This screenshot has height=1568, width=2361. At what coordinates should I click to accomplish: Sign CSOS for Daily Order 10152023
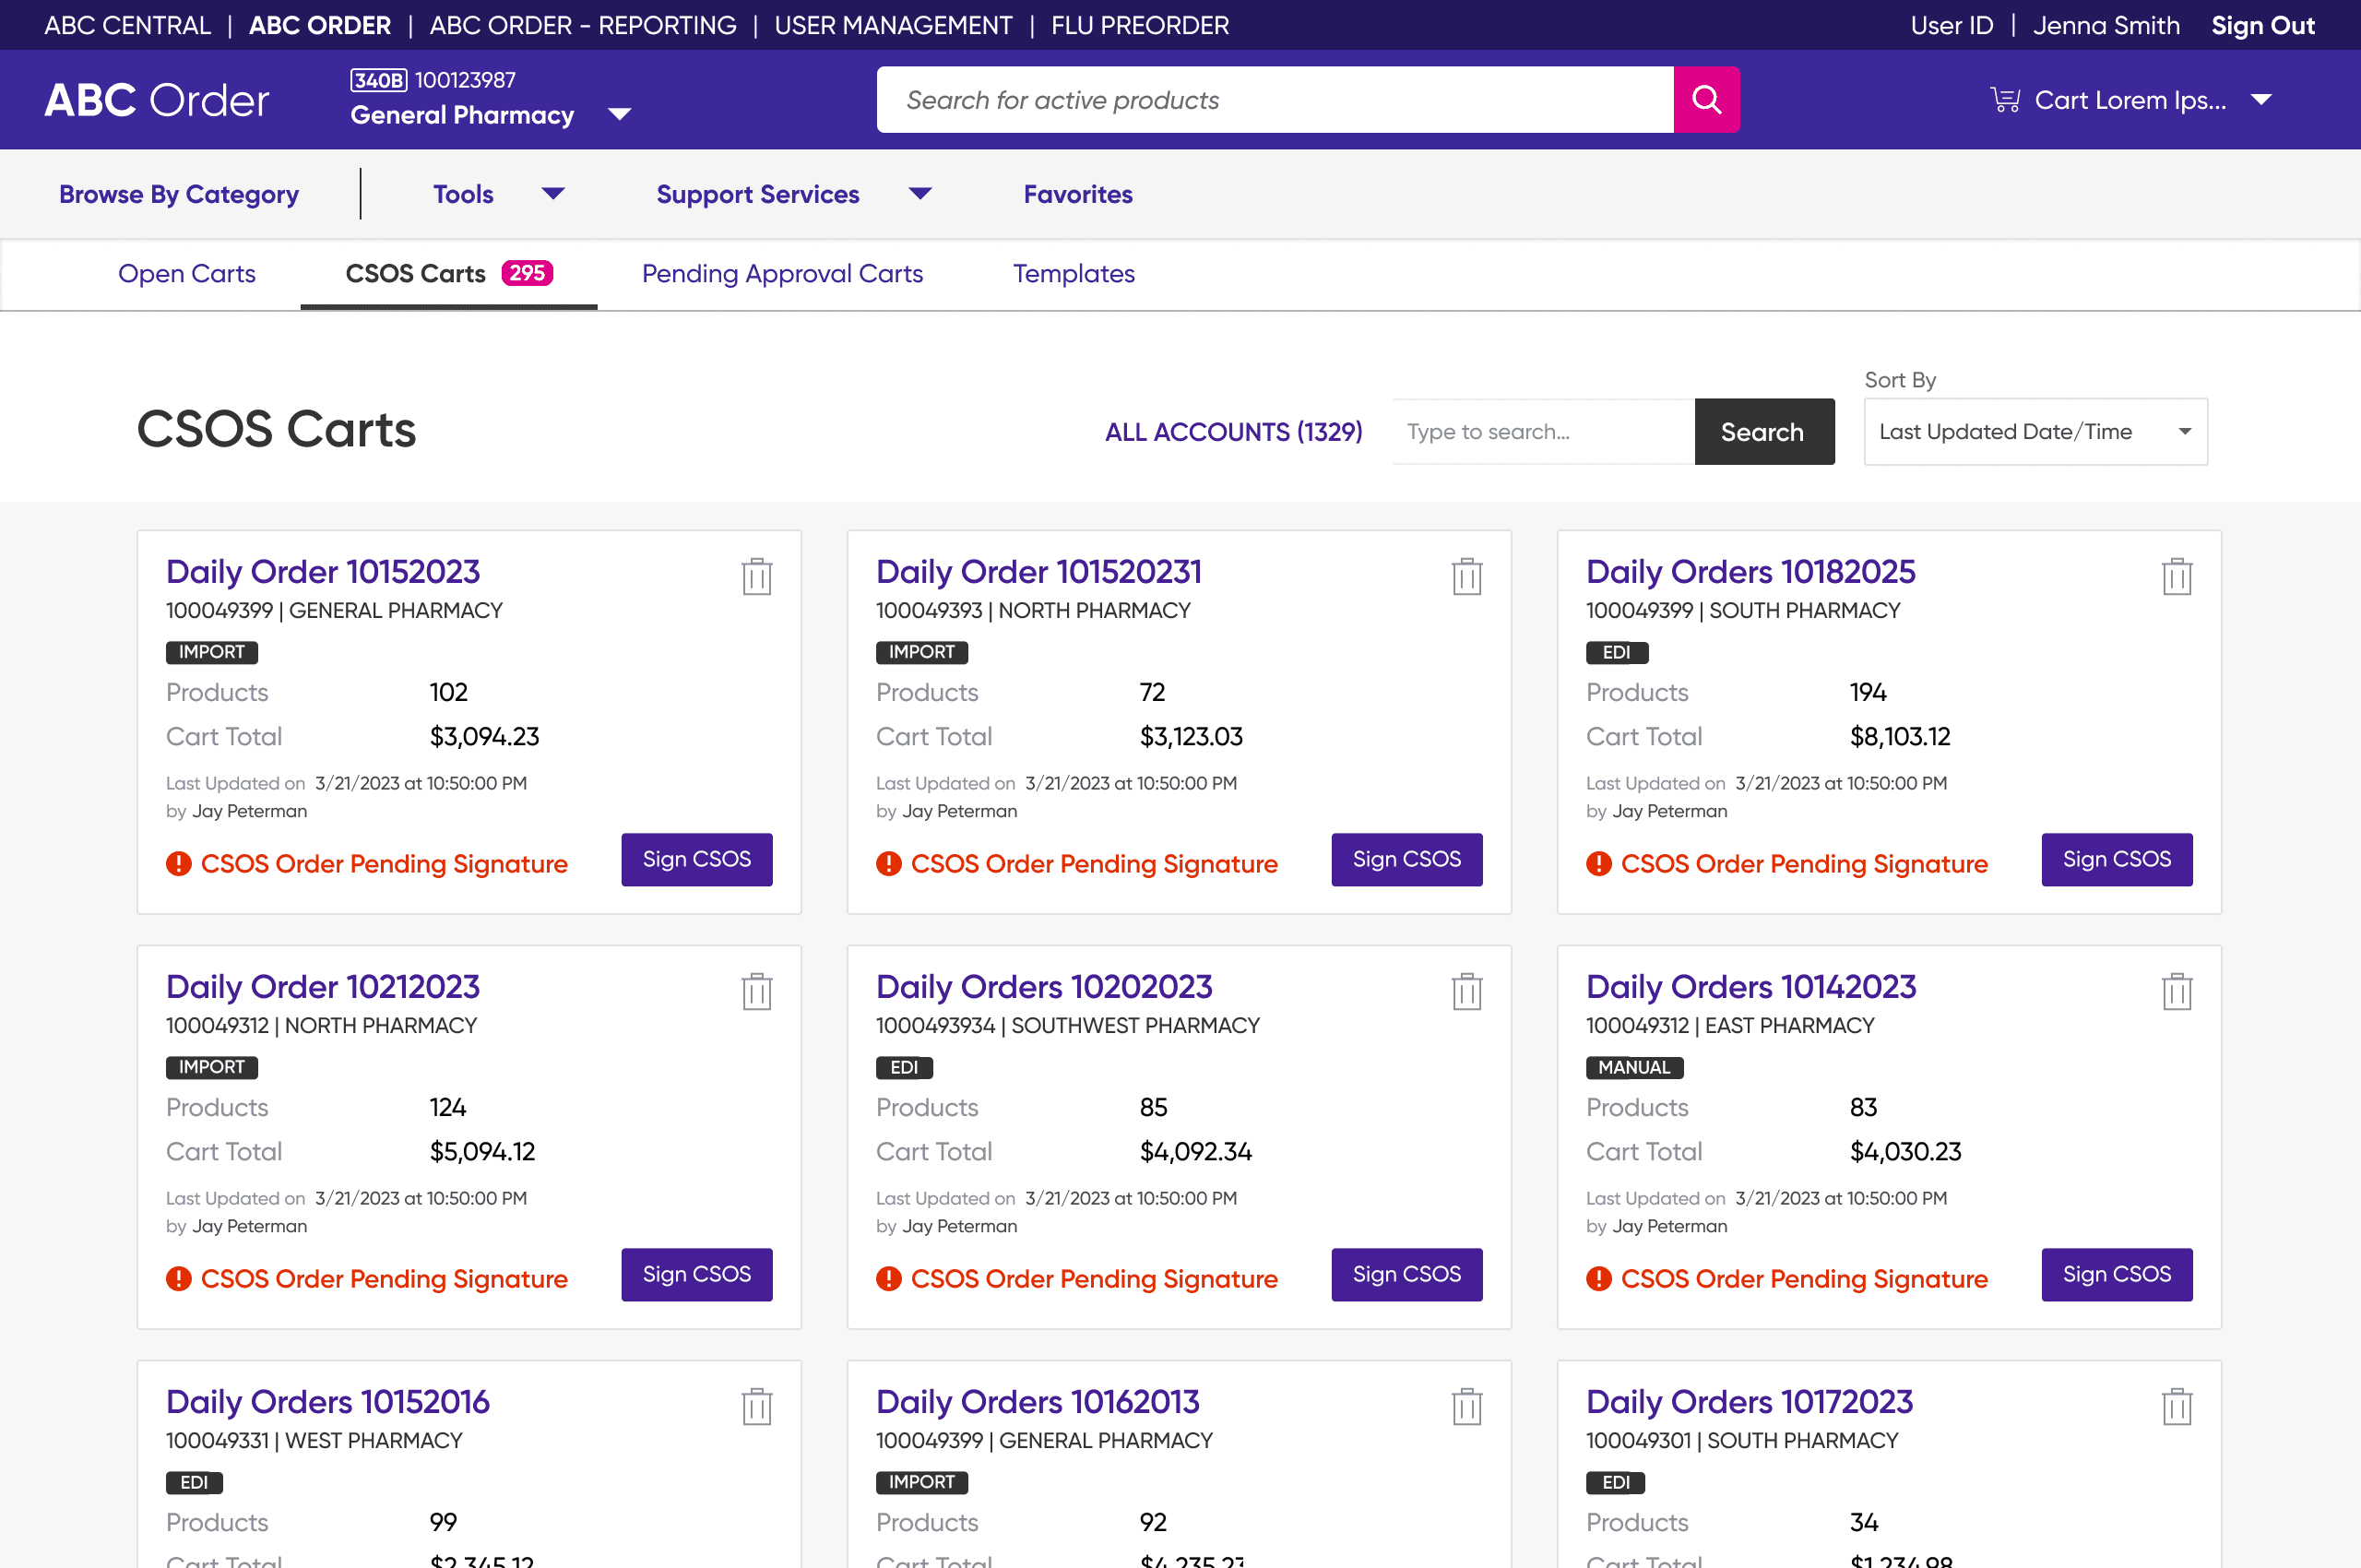[697, 859]
